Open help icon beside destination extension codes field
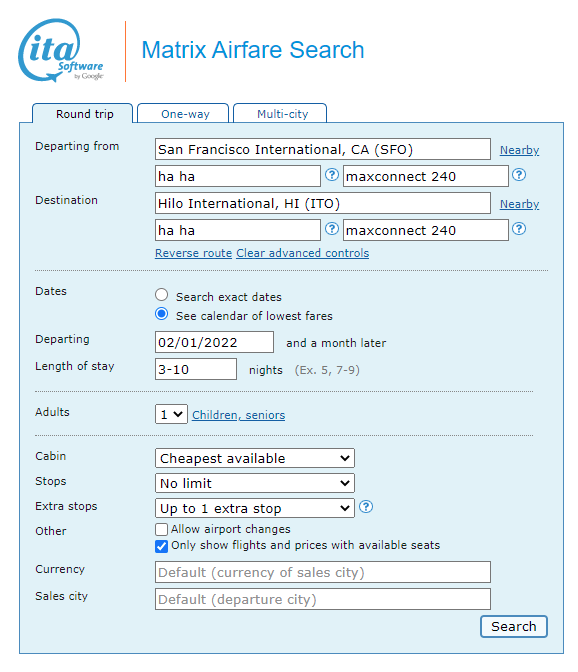Screen dimensions: 578x672 click(519, 229)
